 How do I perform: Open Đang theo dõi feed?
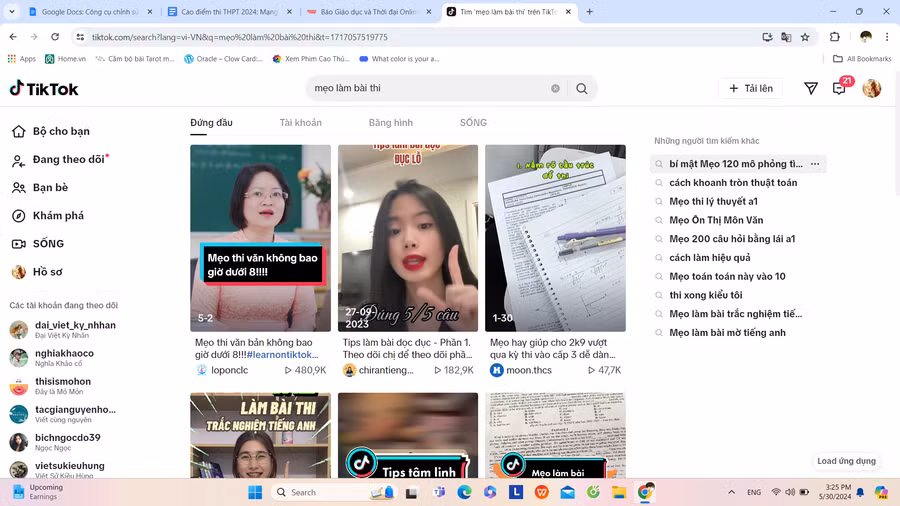pyautogui.click(x=60, y=159)
